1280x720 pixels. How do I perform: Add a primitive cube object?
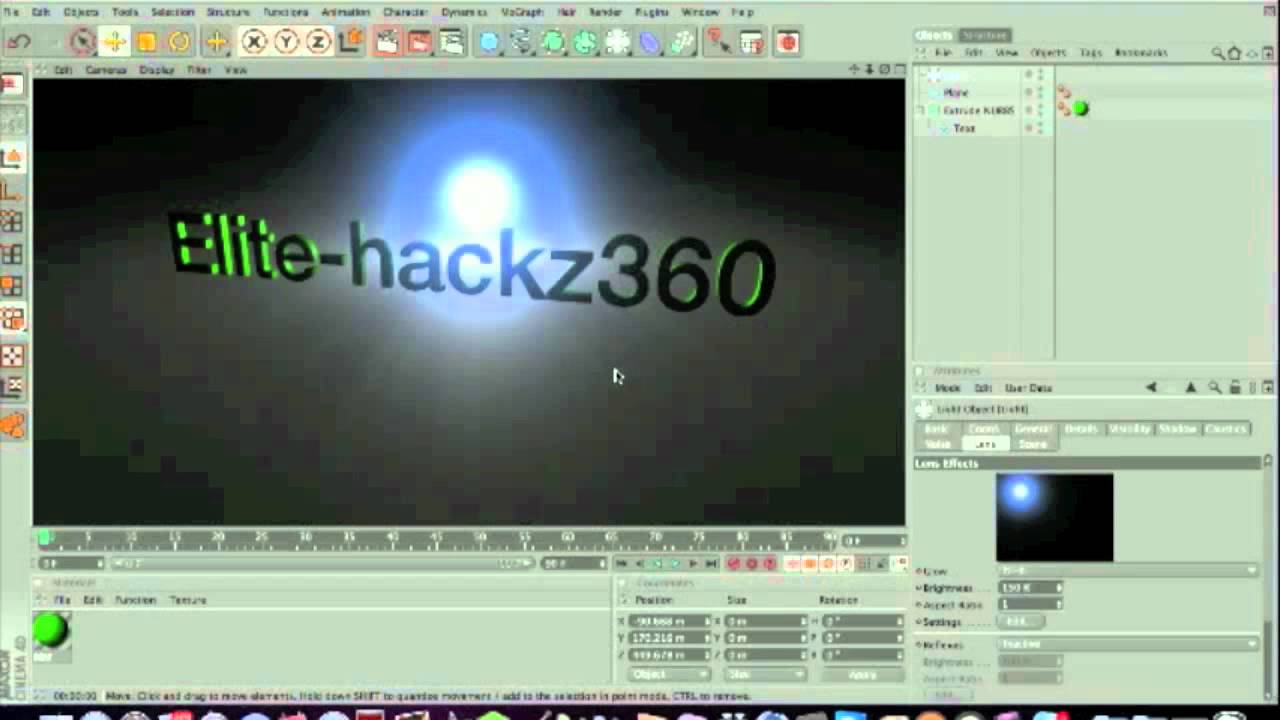[489, 42]
